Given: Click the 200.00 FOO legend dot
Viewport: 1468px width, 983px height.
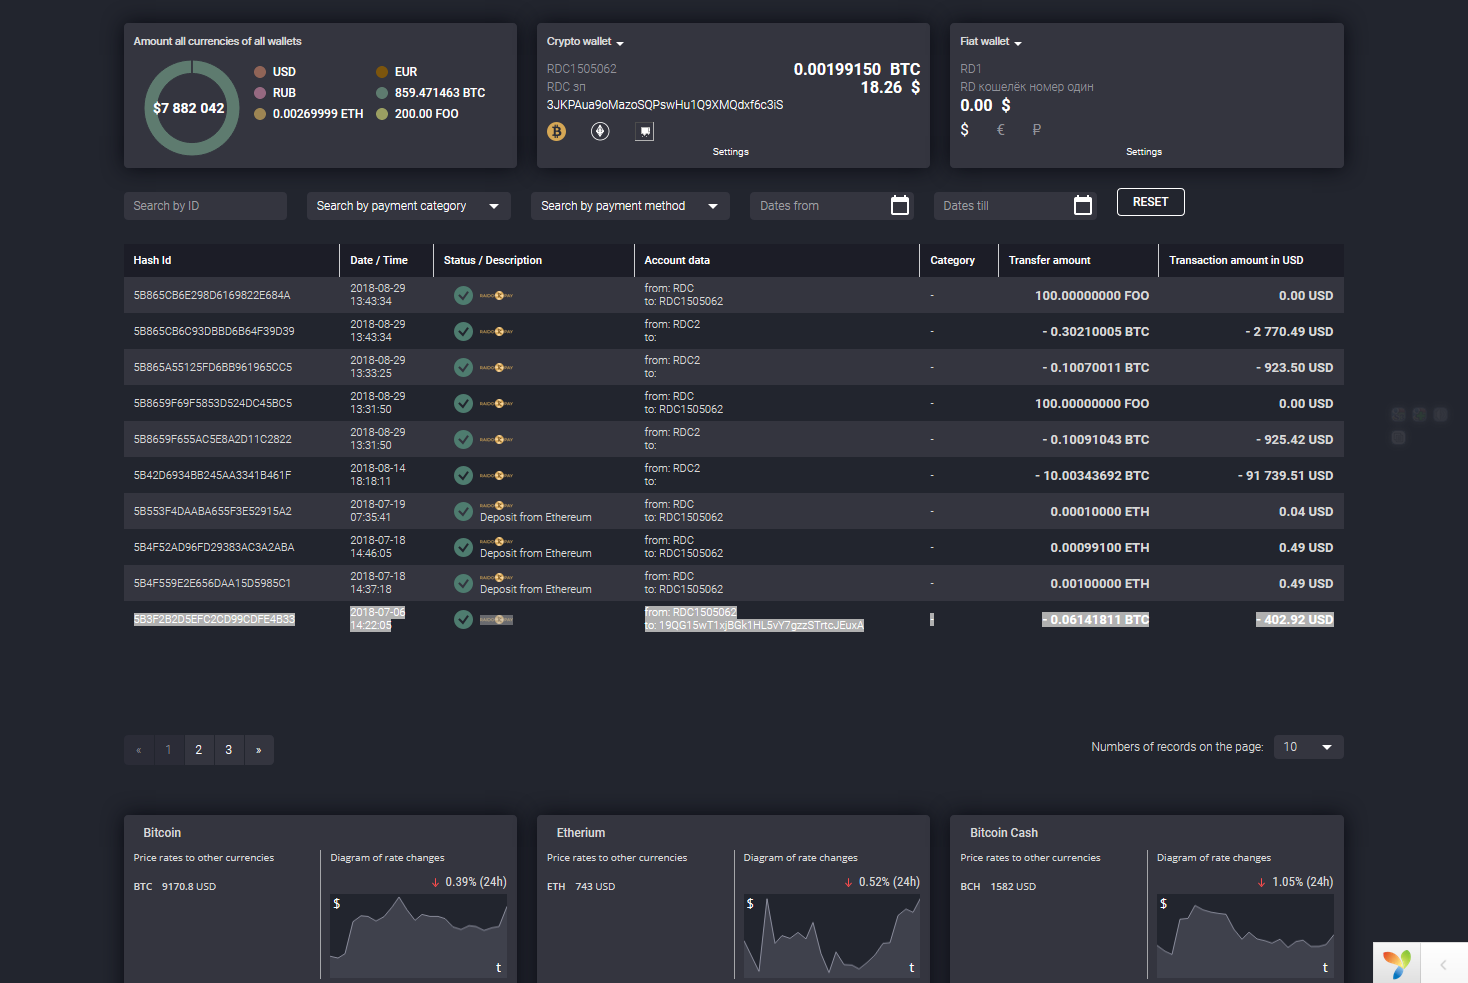Looking at the screenshot, I should [x=382, y=114].
